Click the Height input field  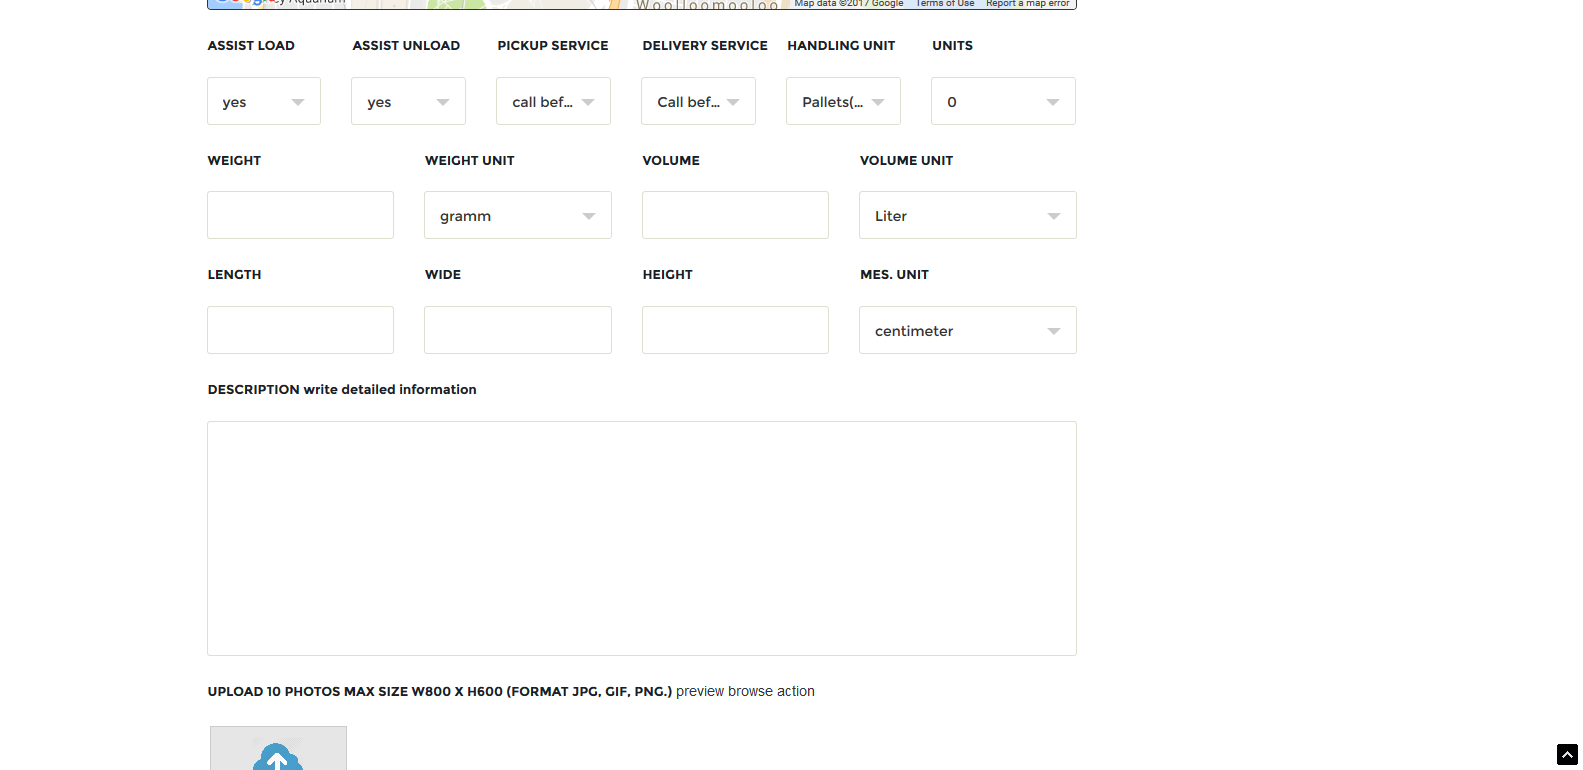point(735,331)
